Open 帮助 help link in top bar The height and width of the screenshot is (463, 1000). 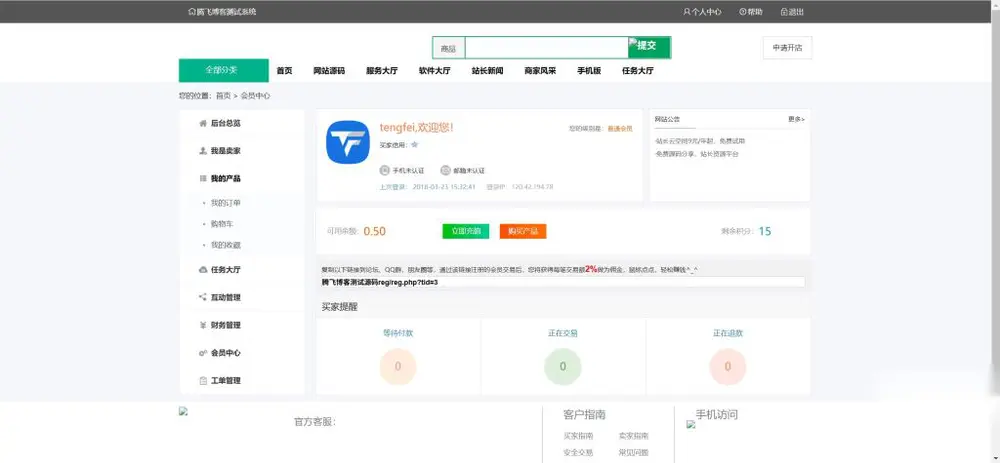point(751,11)
